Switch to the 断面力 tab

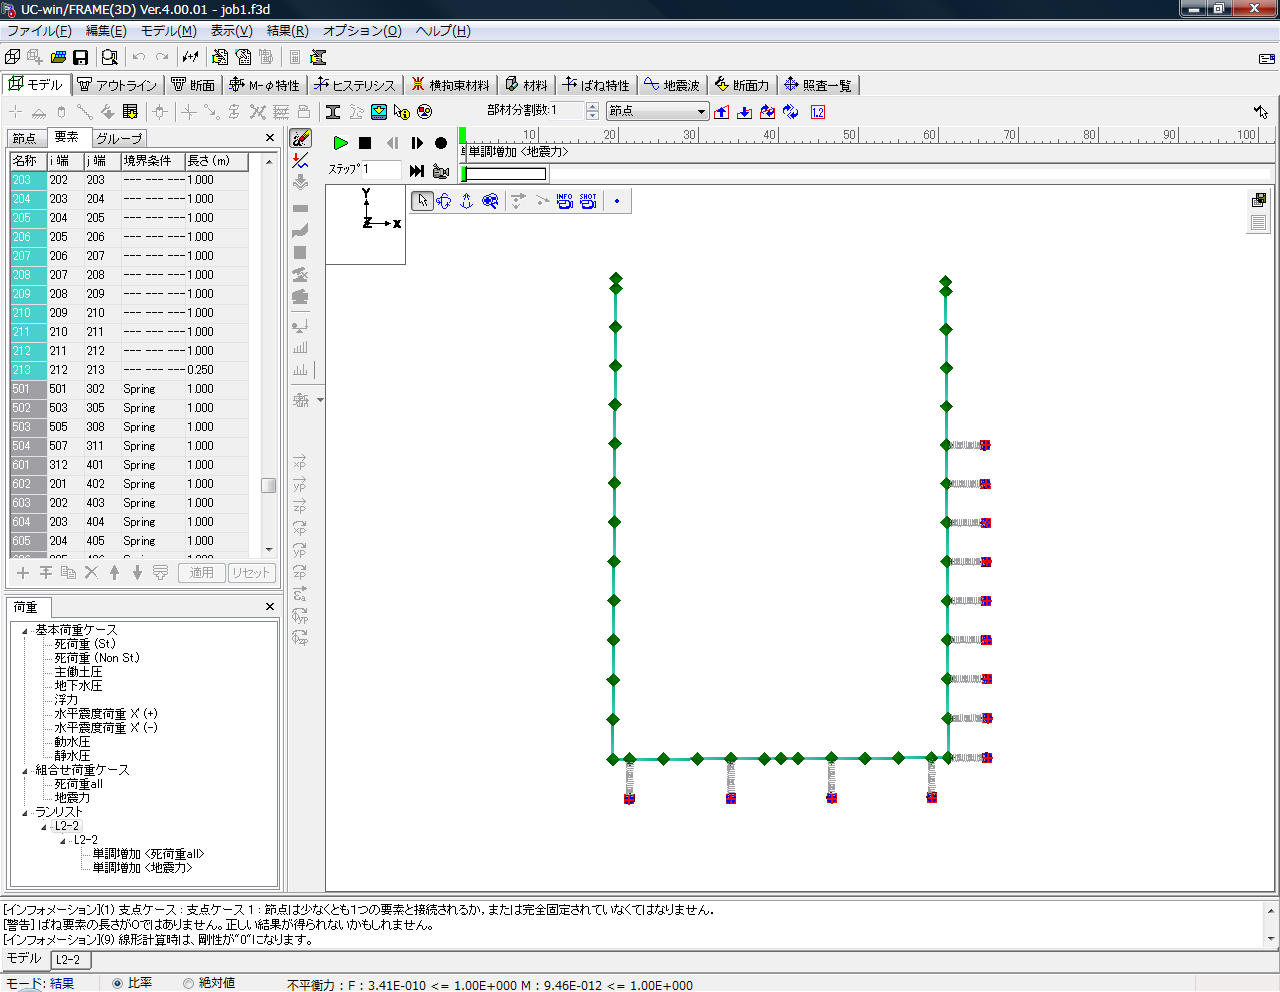(x=742, y=85)
